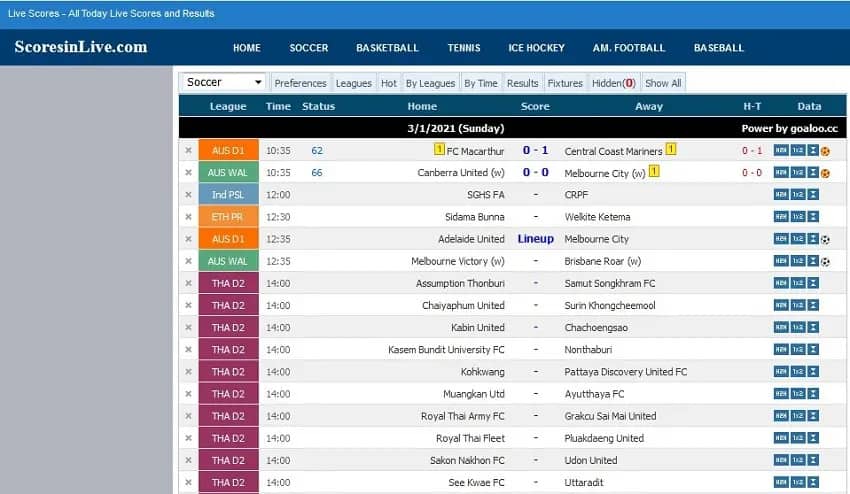This screenshot has height=494, width=850.
Task: Hide the See Kwae FC match row
Action: pos(188,483)
